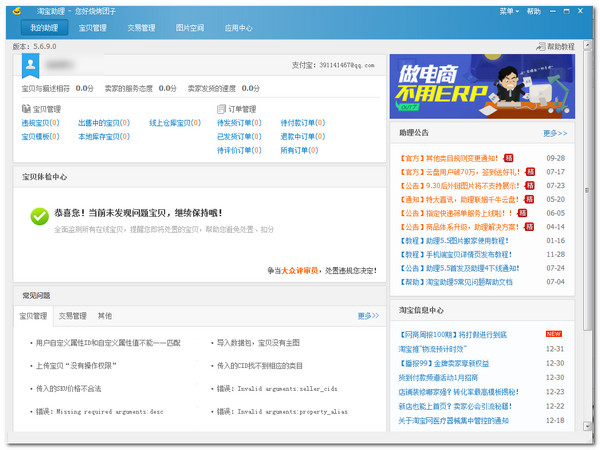600x450 pixels.
Task: Click 更多>> in 助理公告 panel
Action: [x=555, y=133]
